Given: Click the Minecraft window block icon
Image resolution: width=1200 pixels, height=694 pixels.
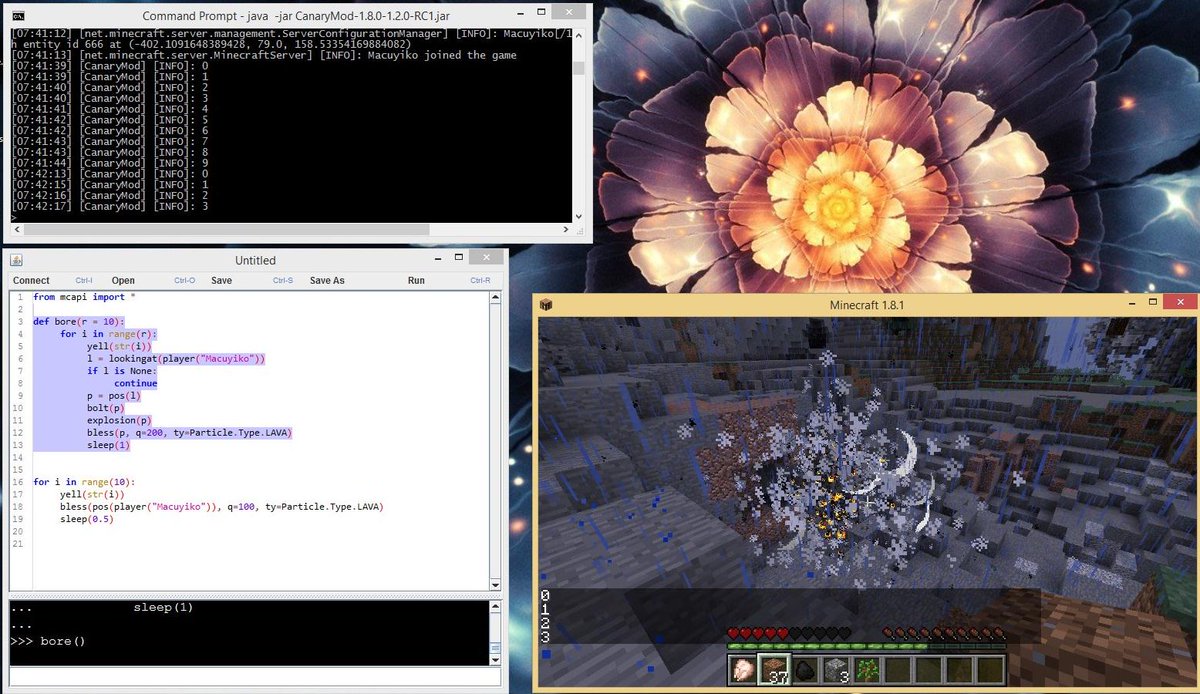Looking at the screenshot, I should click(x=546, y=304).
